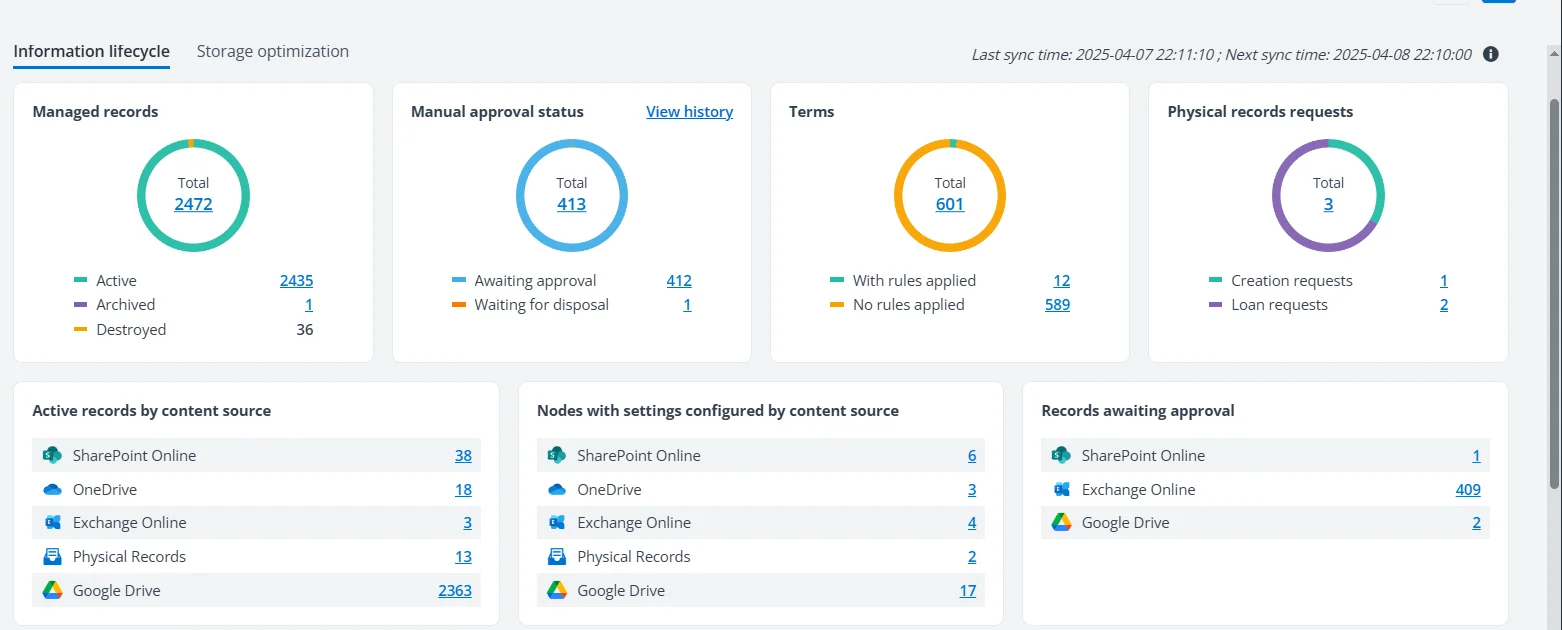Open the Manual approval total 413
This screenshot has height=630, width=1562.
[572, 204]
